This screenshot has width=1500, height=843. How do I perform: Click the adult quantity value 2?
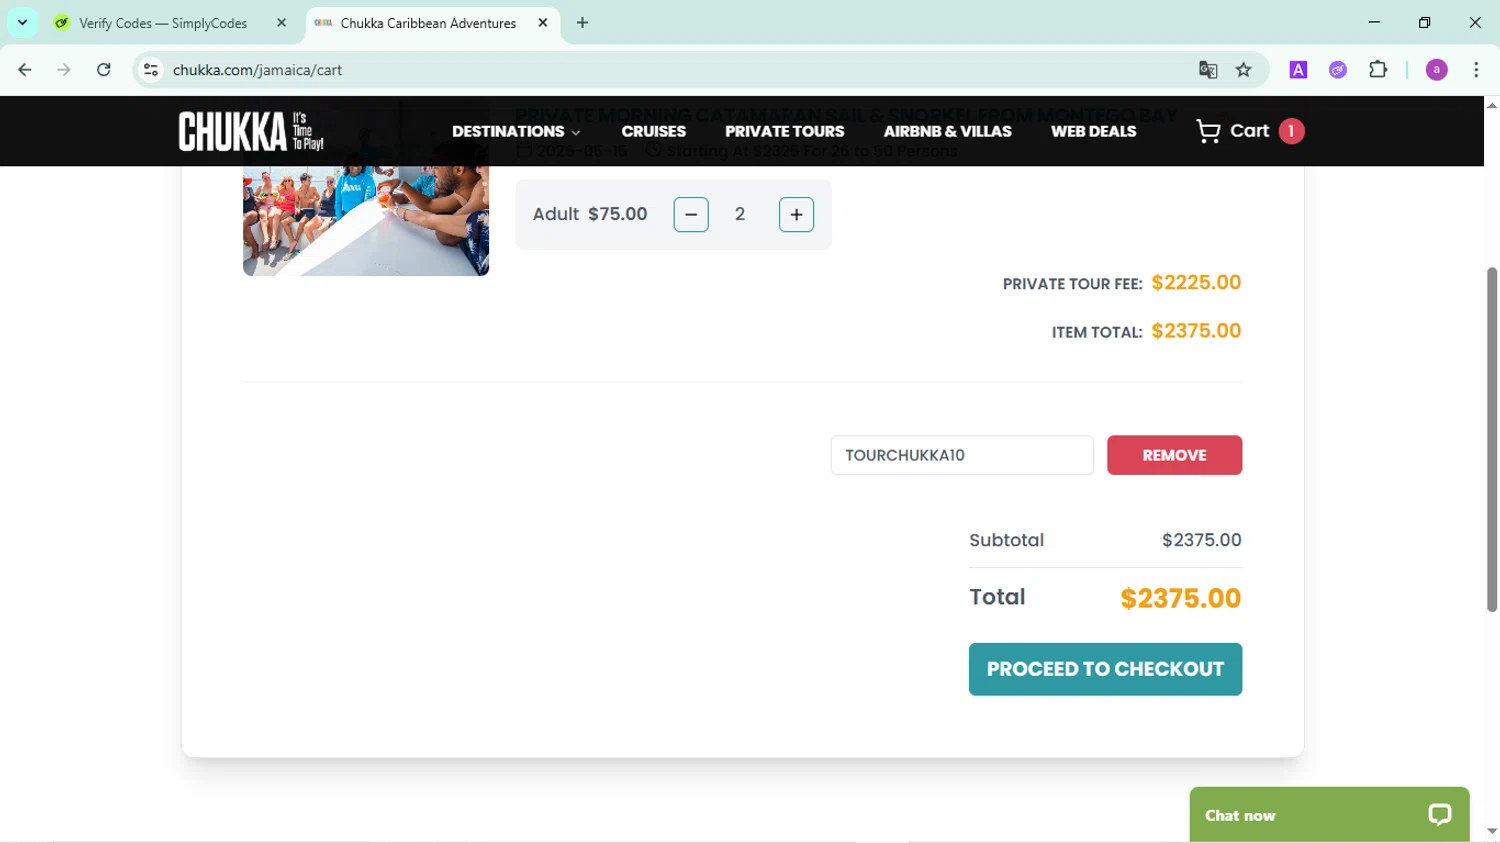[x=740, y=214]
